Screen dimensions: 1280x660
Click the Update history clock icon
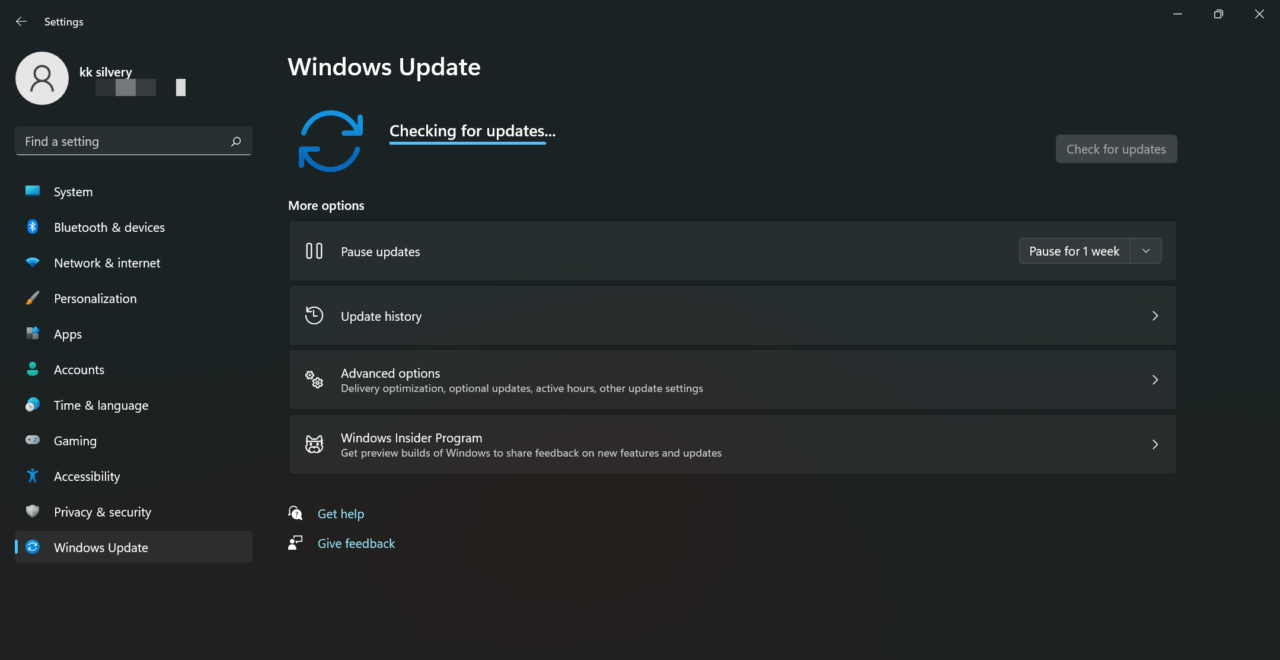pyautogui.click(x=314, y=315)
